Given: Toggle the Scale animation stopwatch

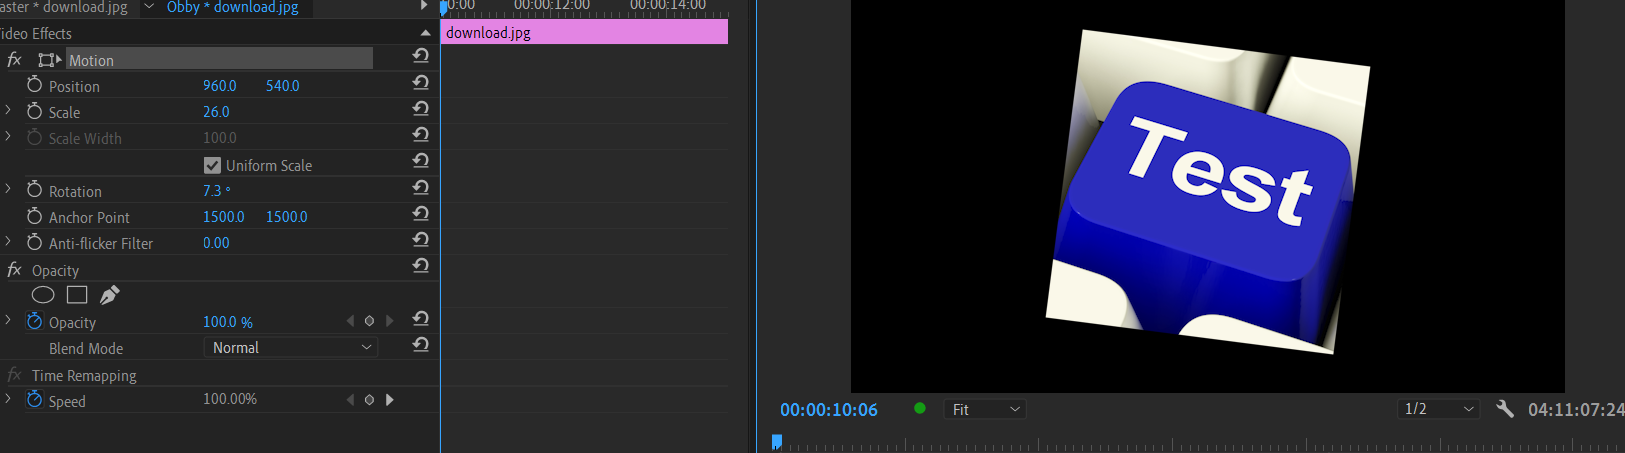Looking at the screenshot, I should (x=35, y=111).
